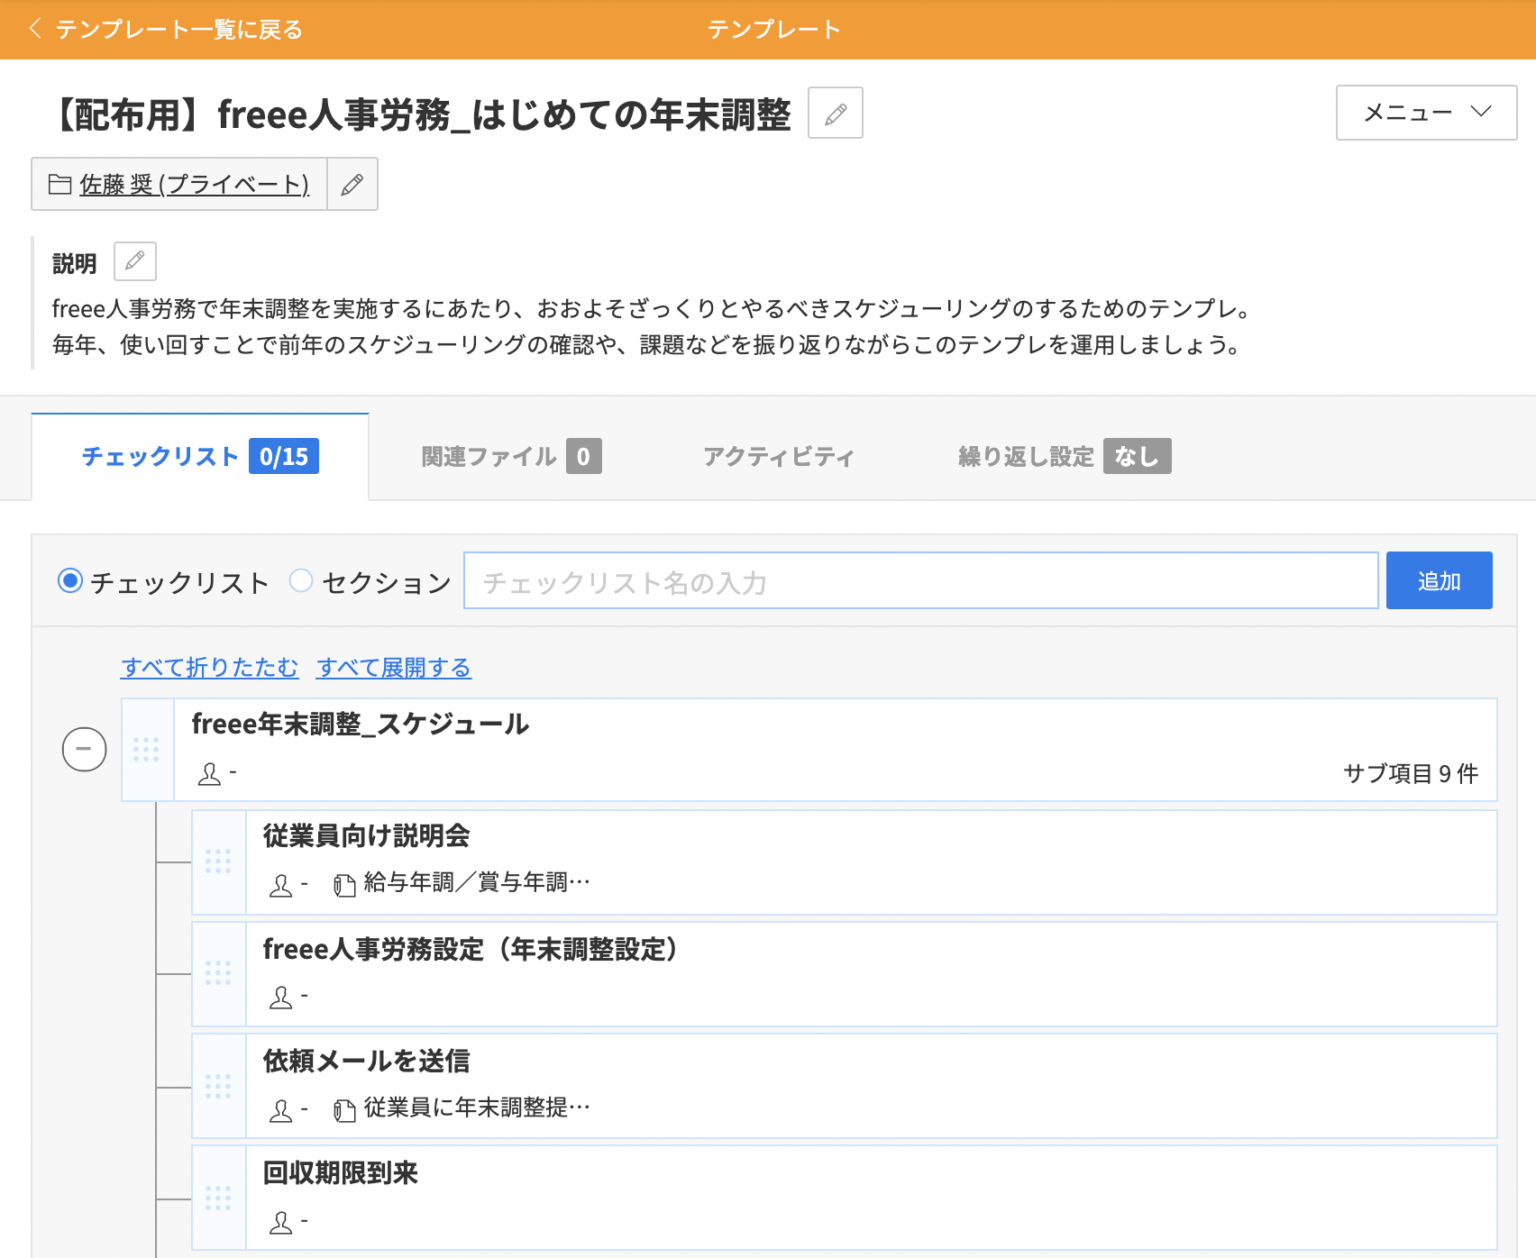Click the pencil icon next to the folder name
The width and height of the screenshot is (1536, 1258).
tap(352, 184)
